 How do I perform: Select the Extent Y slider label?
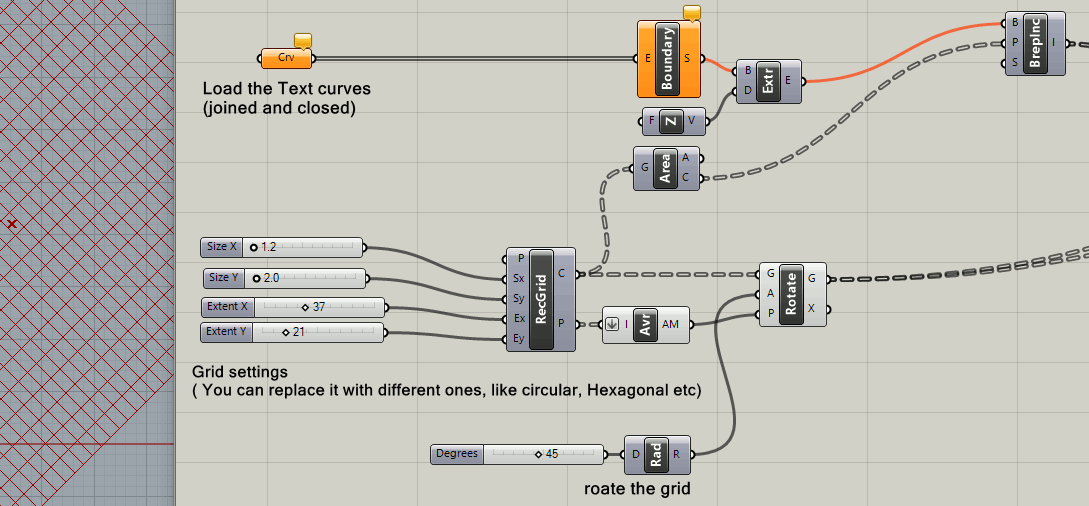[x=226, y=332]
